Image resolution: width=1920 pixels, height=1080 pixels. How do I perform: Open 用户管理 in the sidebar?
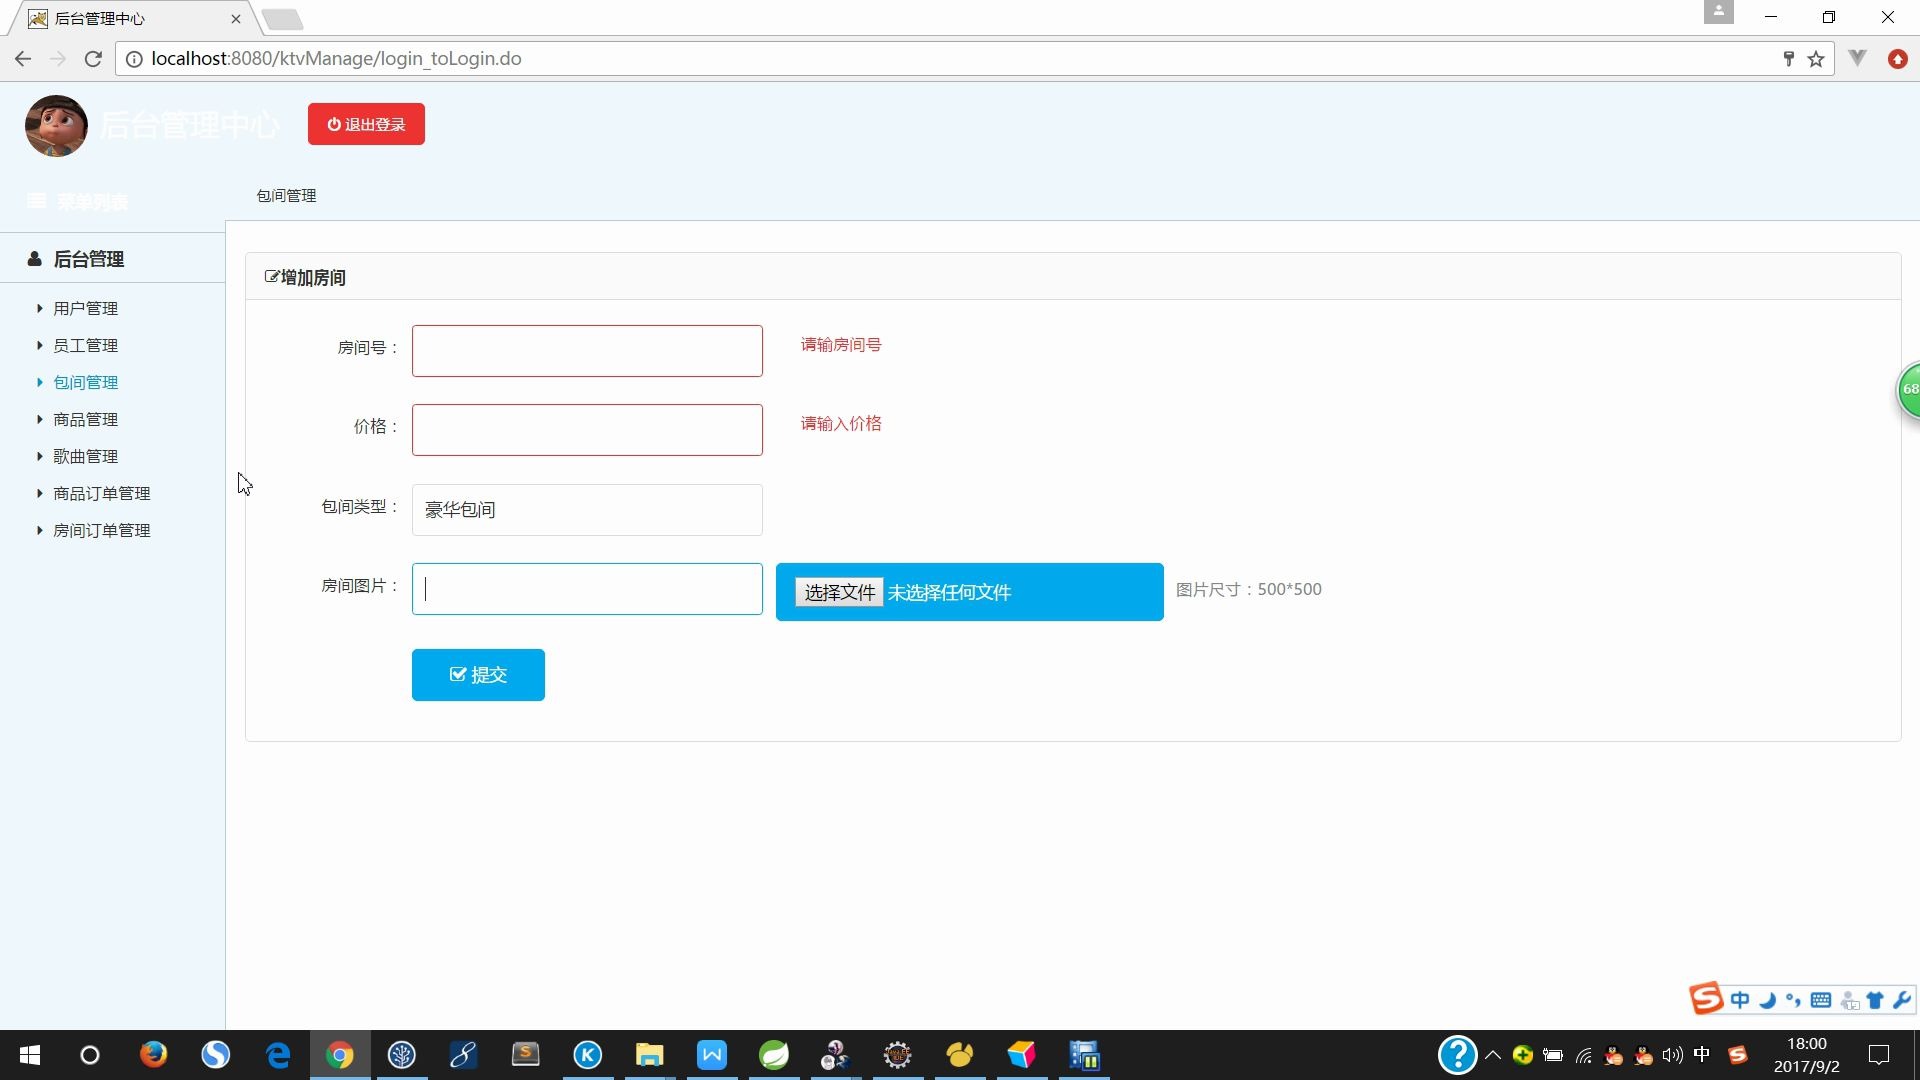(85, 308)
